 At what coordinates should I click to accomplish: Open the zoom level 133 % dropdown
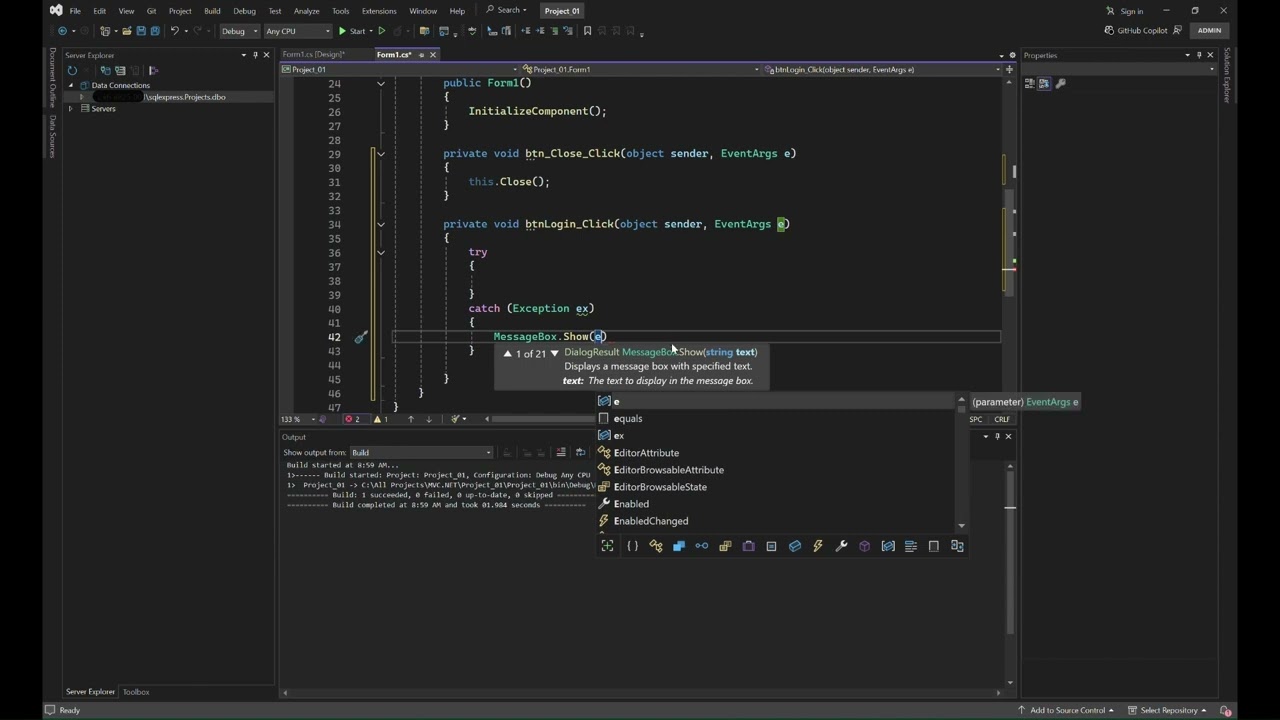297,419
